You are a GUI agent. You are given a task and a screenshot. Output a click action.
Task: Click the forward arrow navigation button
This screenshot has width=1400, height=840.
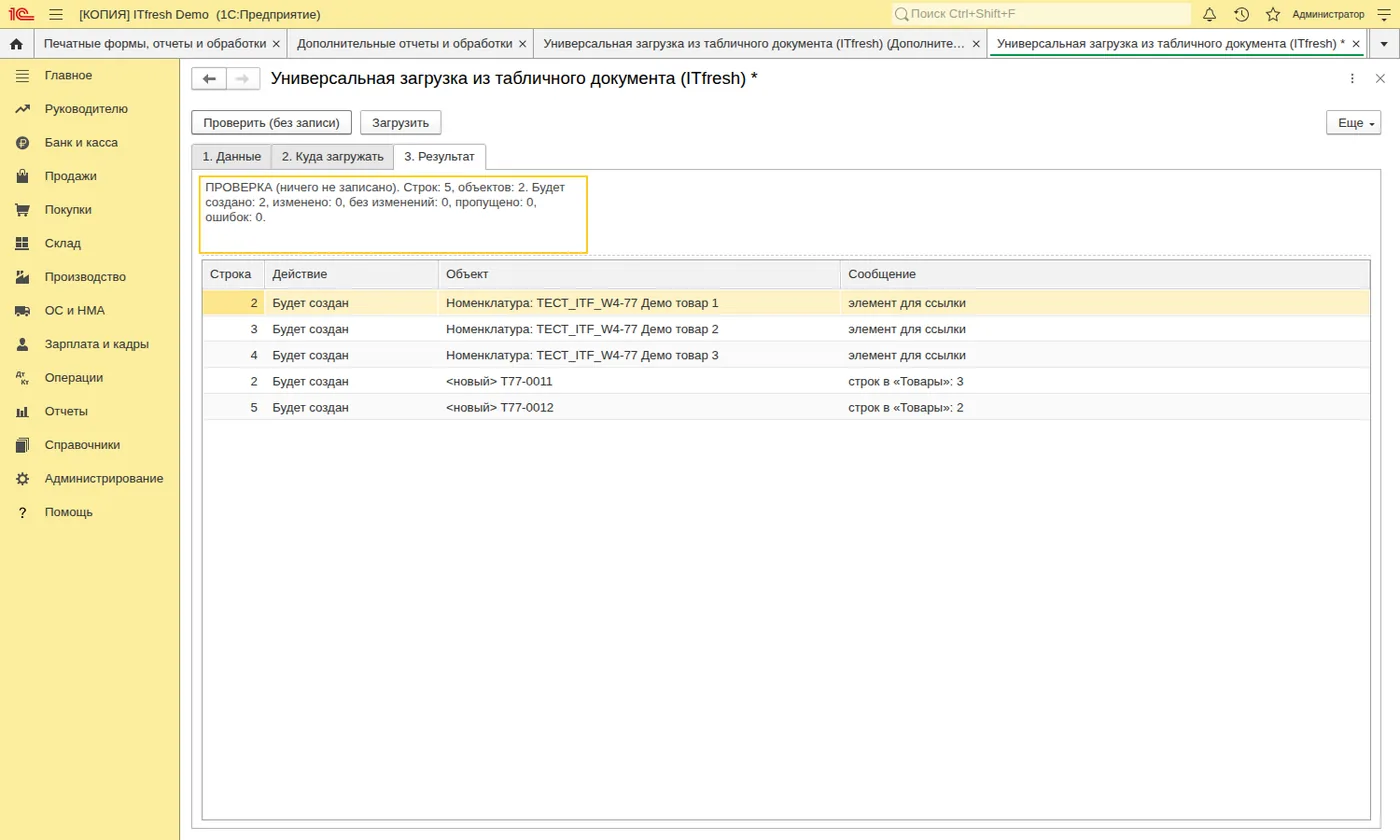point(243,79)
